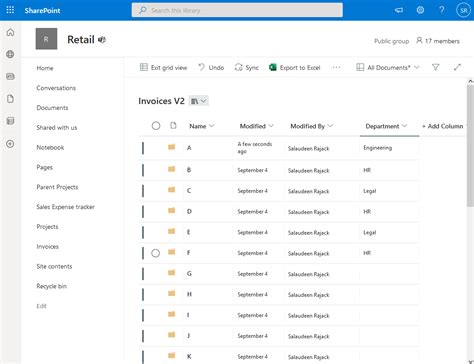This screenshot has width=474, height=364.
Task: Open the Name column header menu
Action: [x=202, y=126]
